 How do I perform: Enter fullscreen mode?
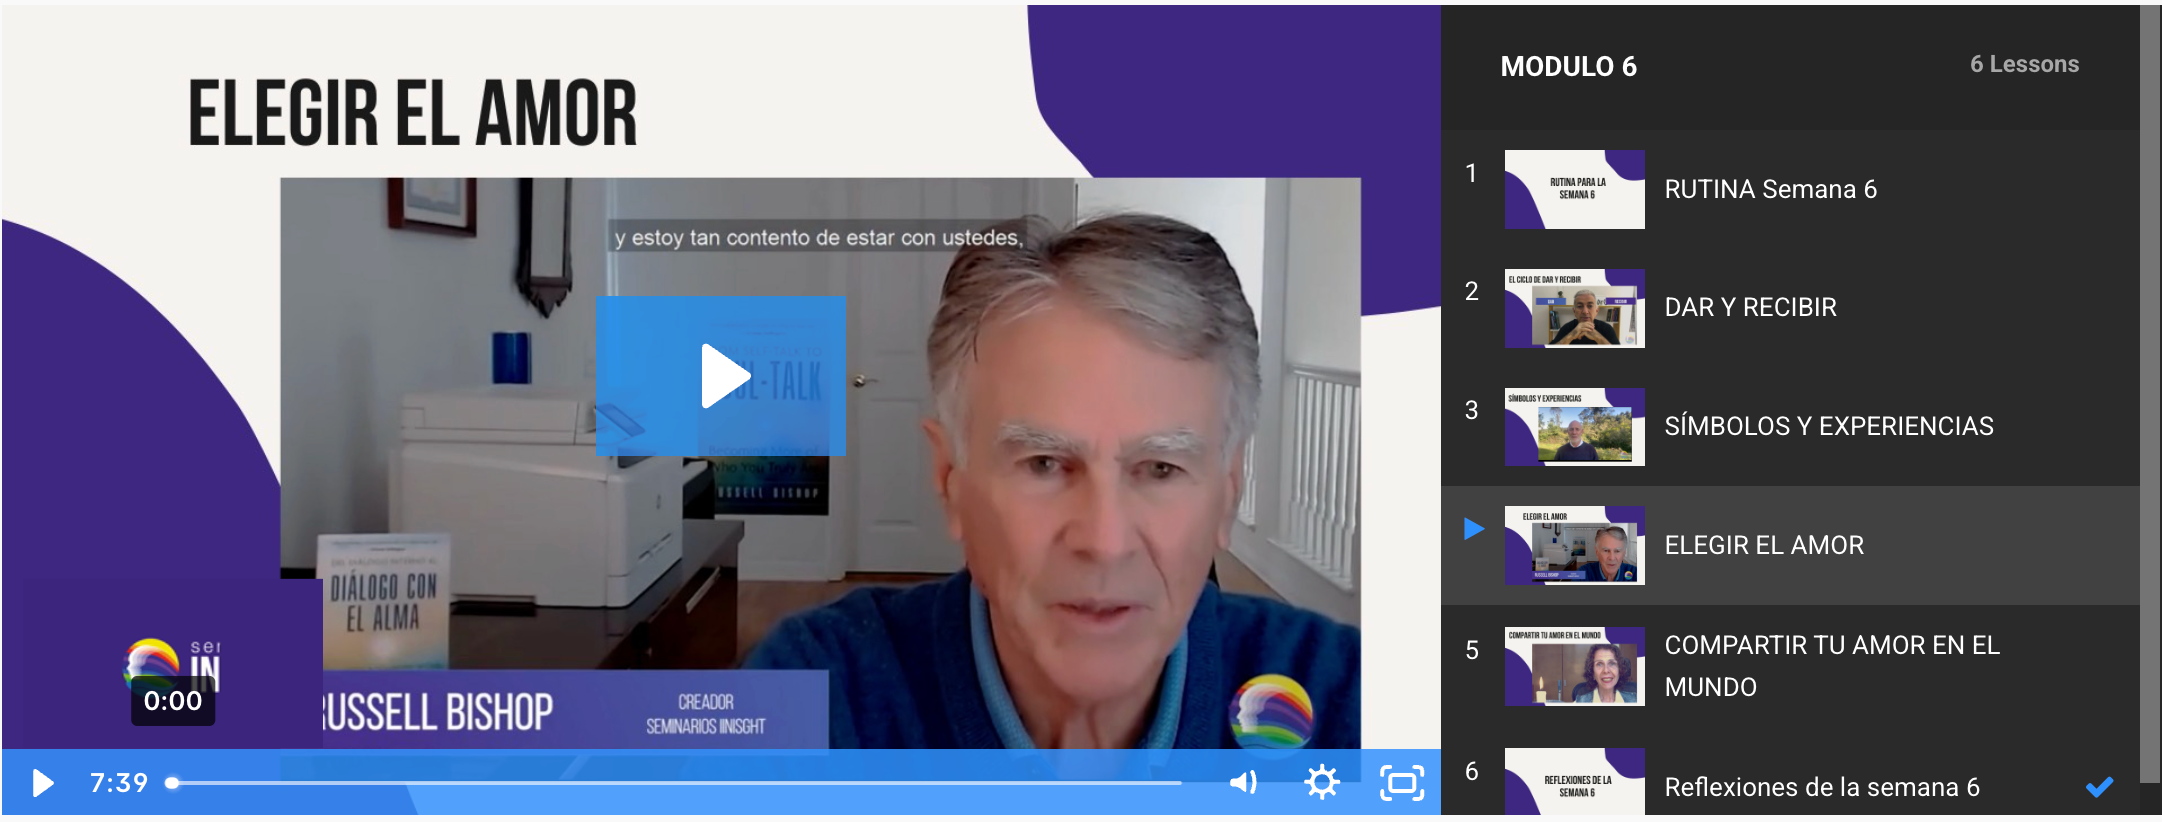pos(1402,782)
